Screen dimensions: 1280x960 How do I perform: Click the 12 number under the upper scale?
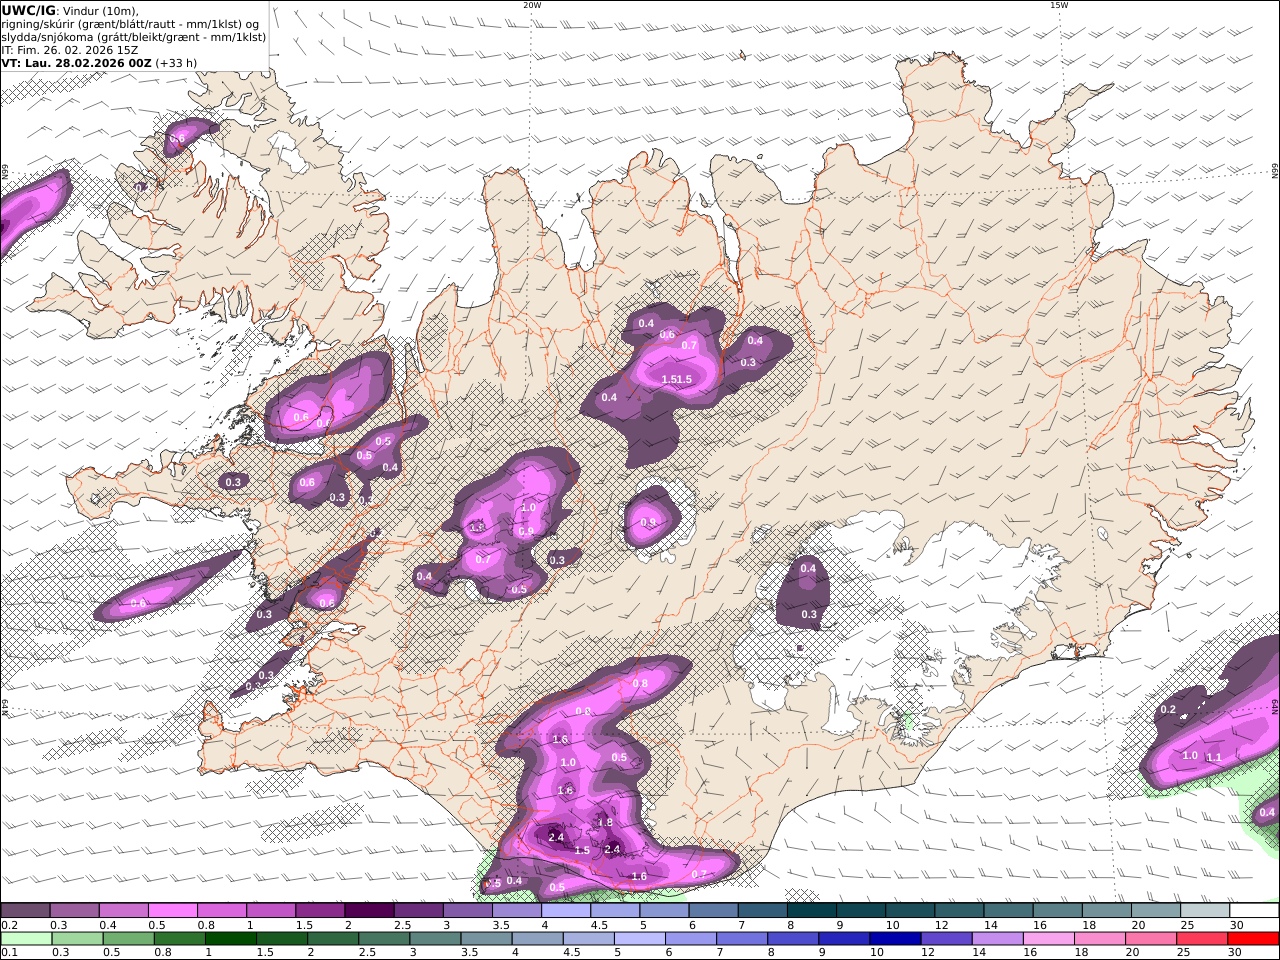coord(942,925)
